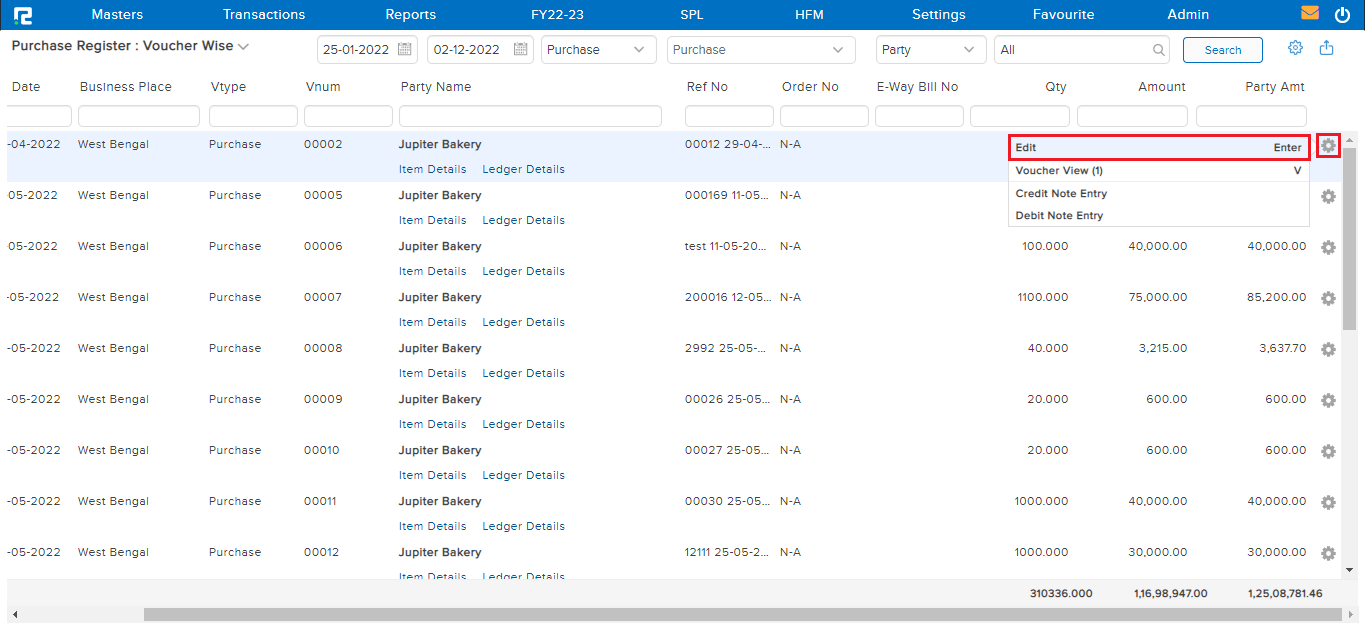Open calendar for start date 25-01-2022
1366x625 pixels.
click(404, 50)
